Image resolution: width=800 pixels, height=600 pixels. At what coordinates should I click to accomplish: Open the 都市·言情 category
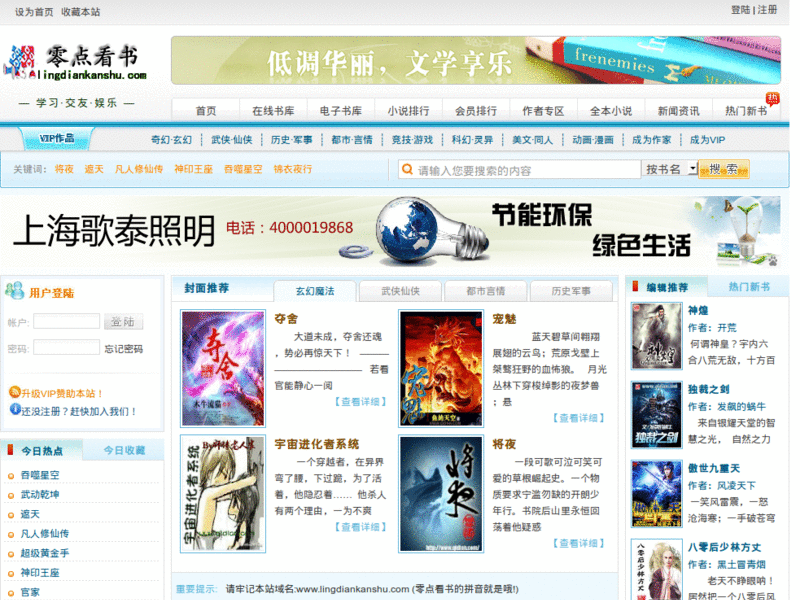point(352,140)
